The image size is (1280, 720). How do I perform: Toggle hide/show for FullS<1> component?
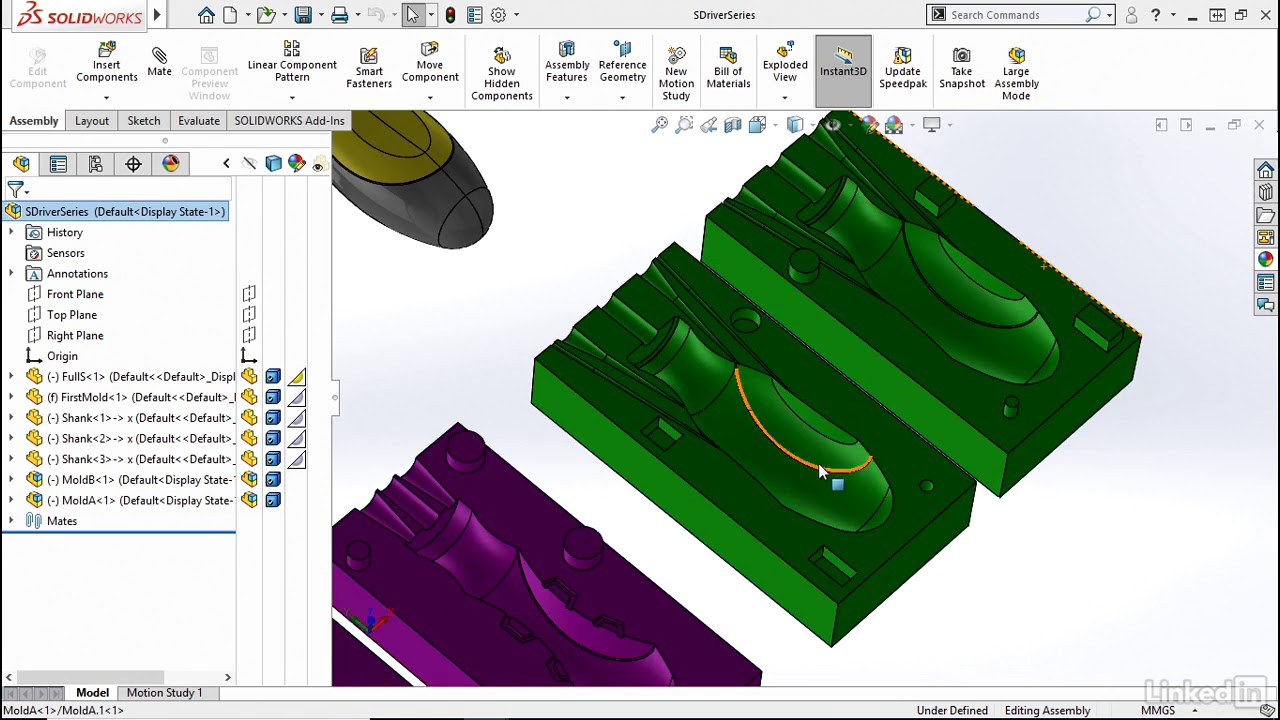(x=249, y=377)
